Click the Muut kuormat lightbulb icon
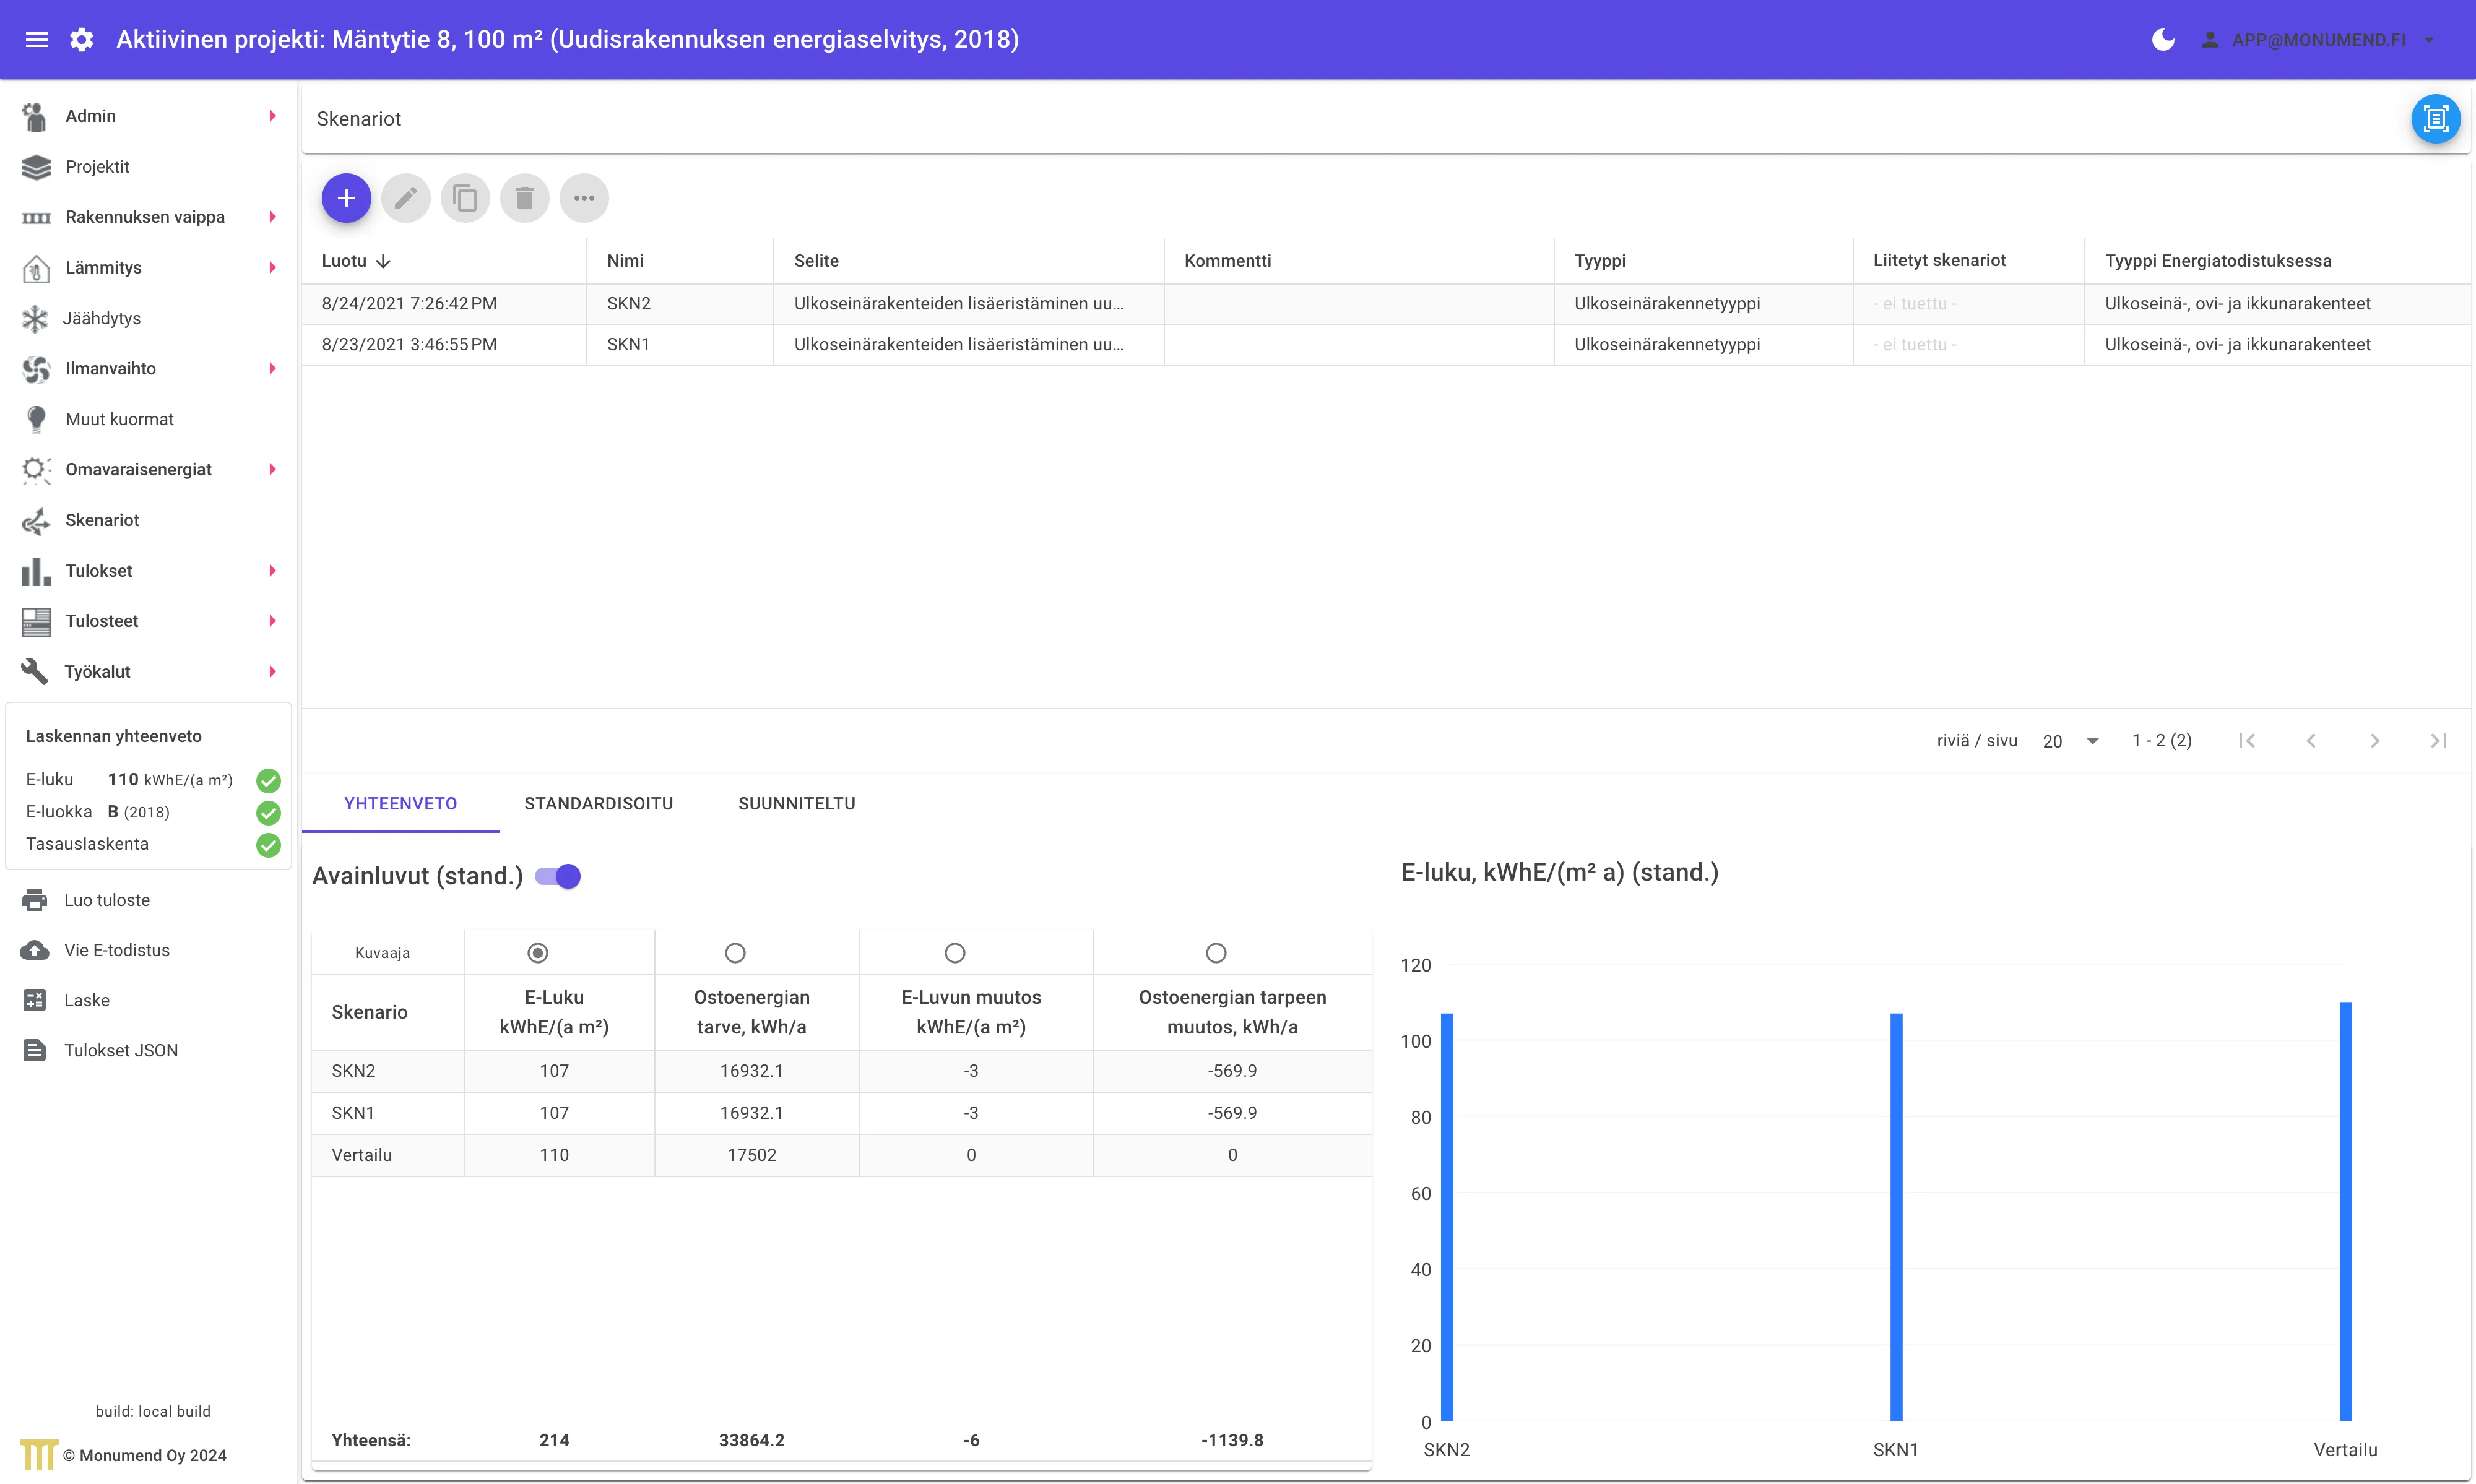 36,419
